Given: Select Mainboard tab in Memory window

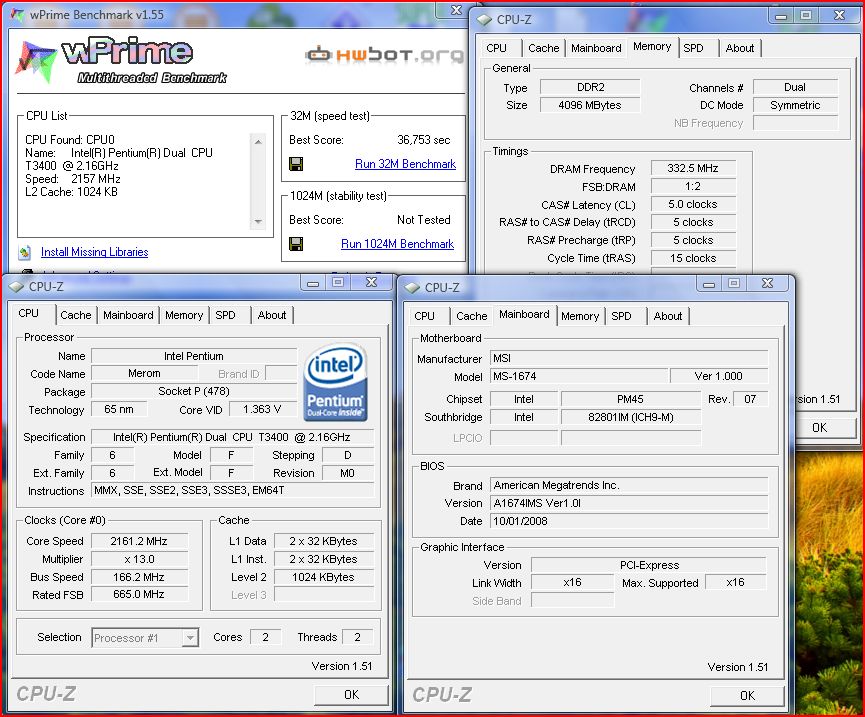Looking at the screenshot, I should pyautogui.click(x=596, y=49).
